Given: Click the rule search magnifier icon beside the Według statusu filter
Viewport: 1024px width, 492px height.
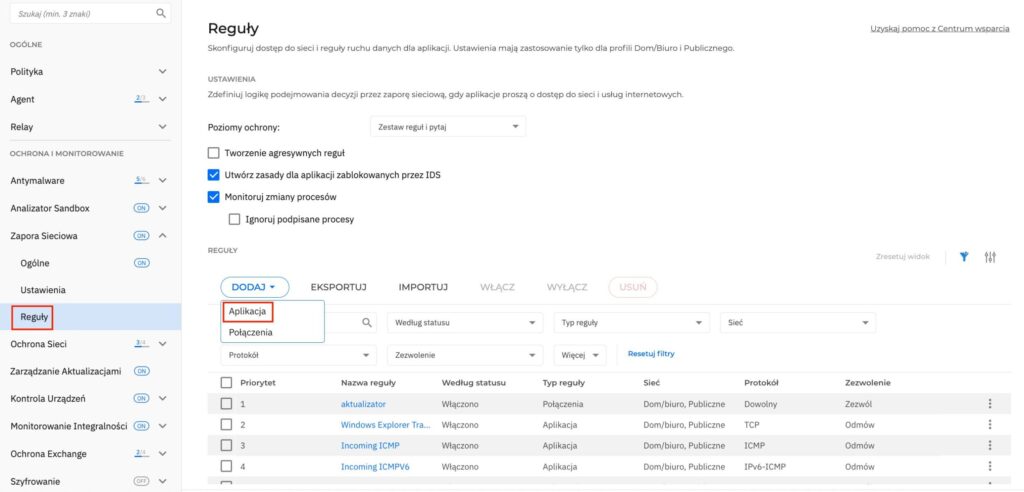Looking at the screenshot, I should [367, 322].
